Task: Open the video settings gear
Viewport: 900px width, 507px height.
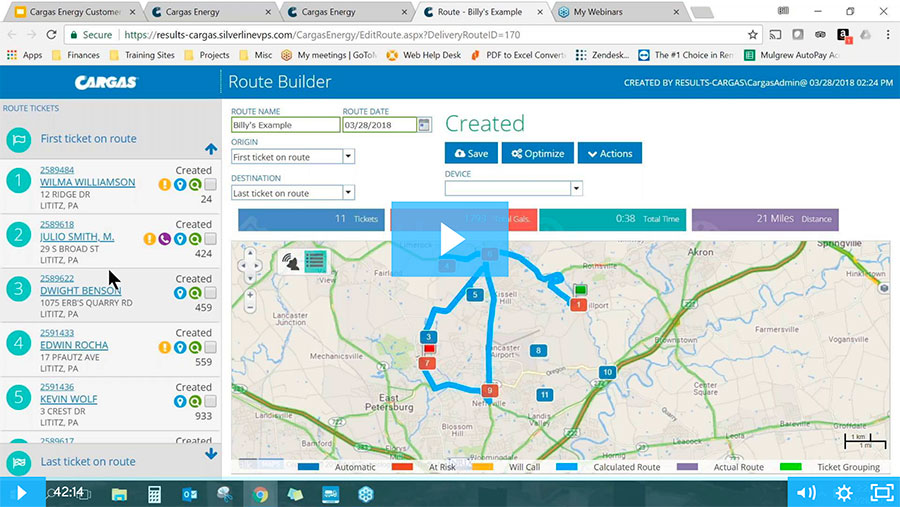Action: pyautogui.click(x=844, y=492)
